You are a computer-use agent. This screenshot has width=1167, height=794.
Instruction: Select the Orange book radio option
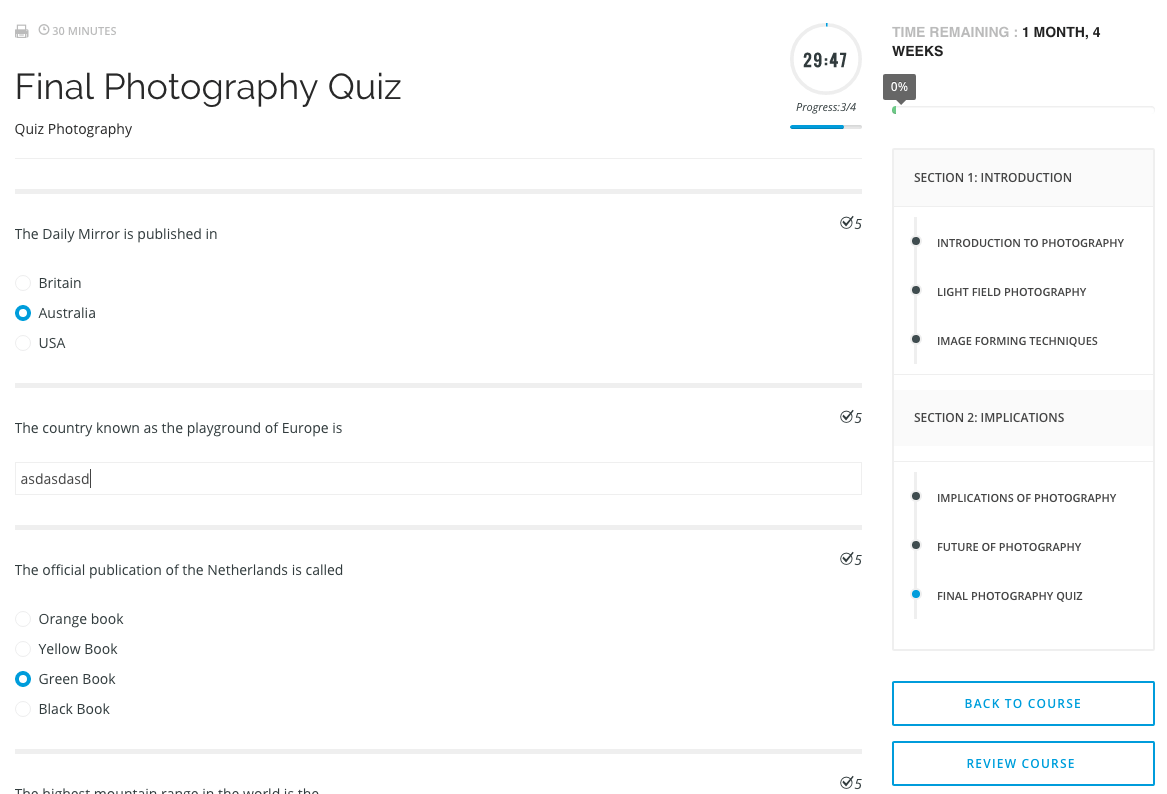click(23, 619)
